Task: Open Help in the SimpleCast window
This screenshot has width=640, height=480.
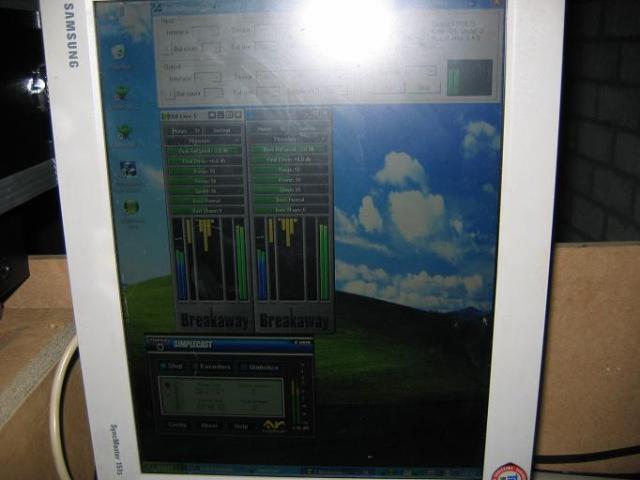Action: [x=241, y=426]
